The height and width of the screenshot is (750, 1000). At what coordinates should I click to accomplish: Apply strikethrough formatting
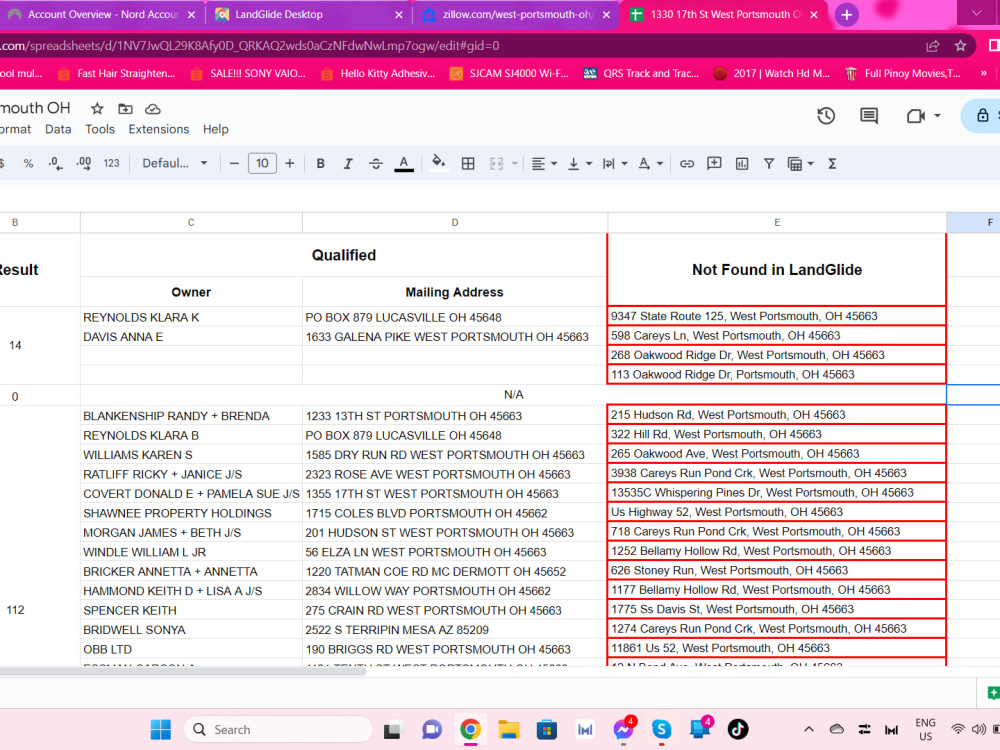(376, 164)
